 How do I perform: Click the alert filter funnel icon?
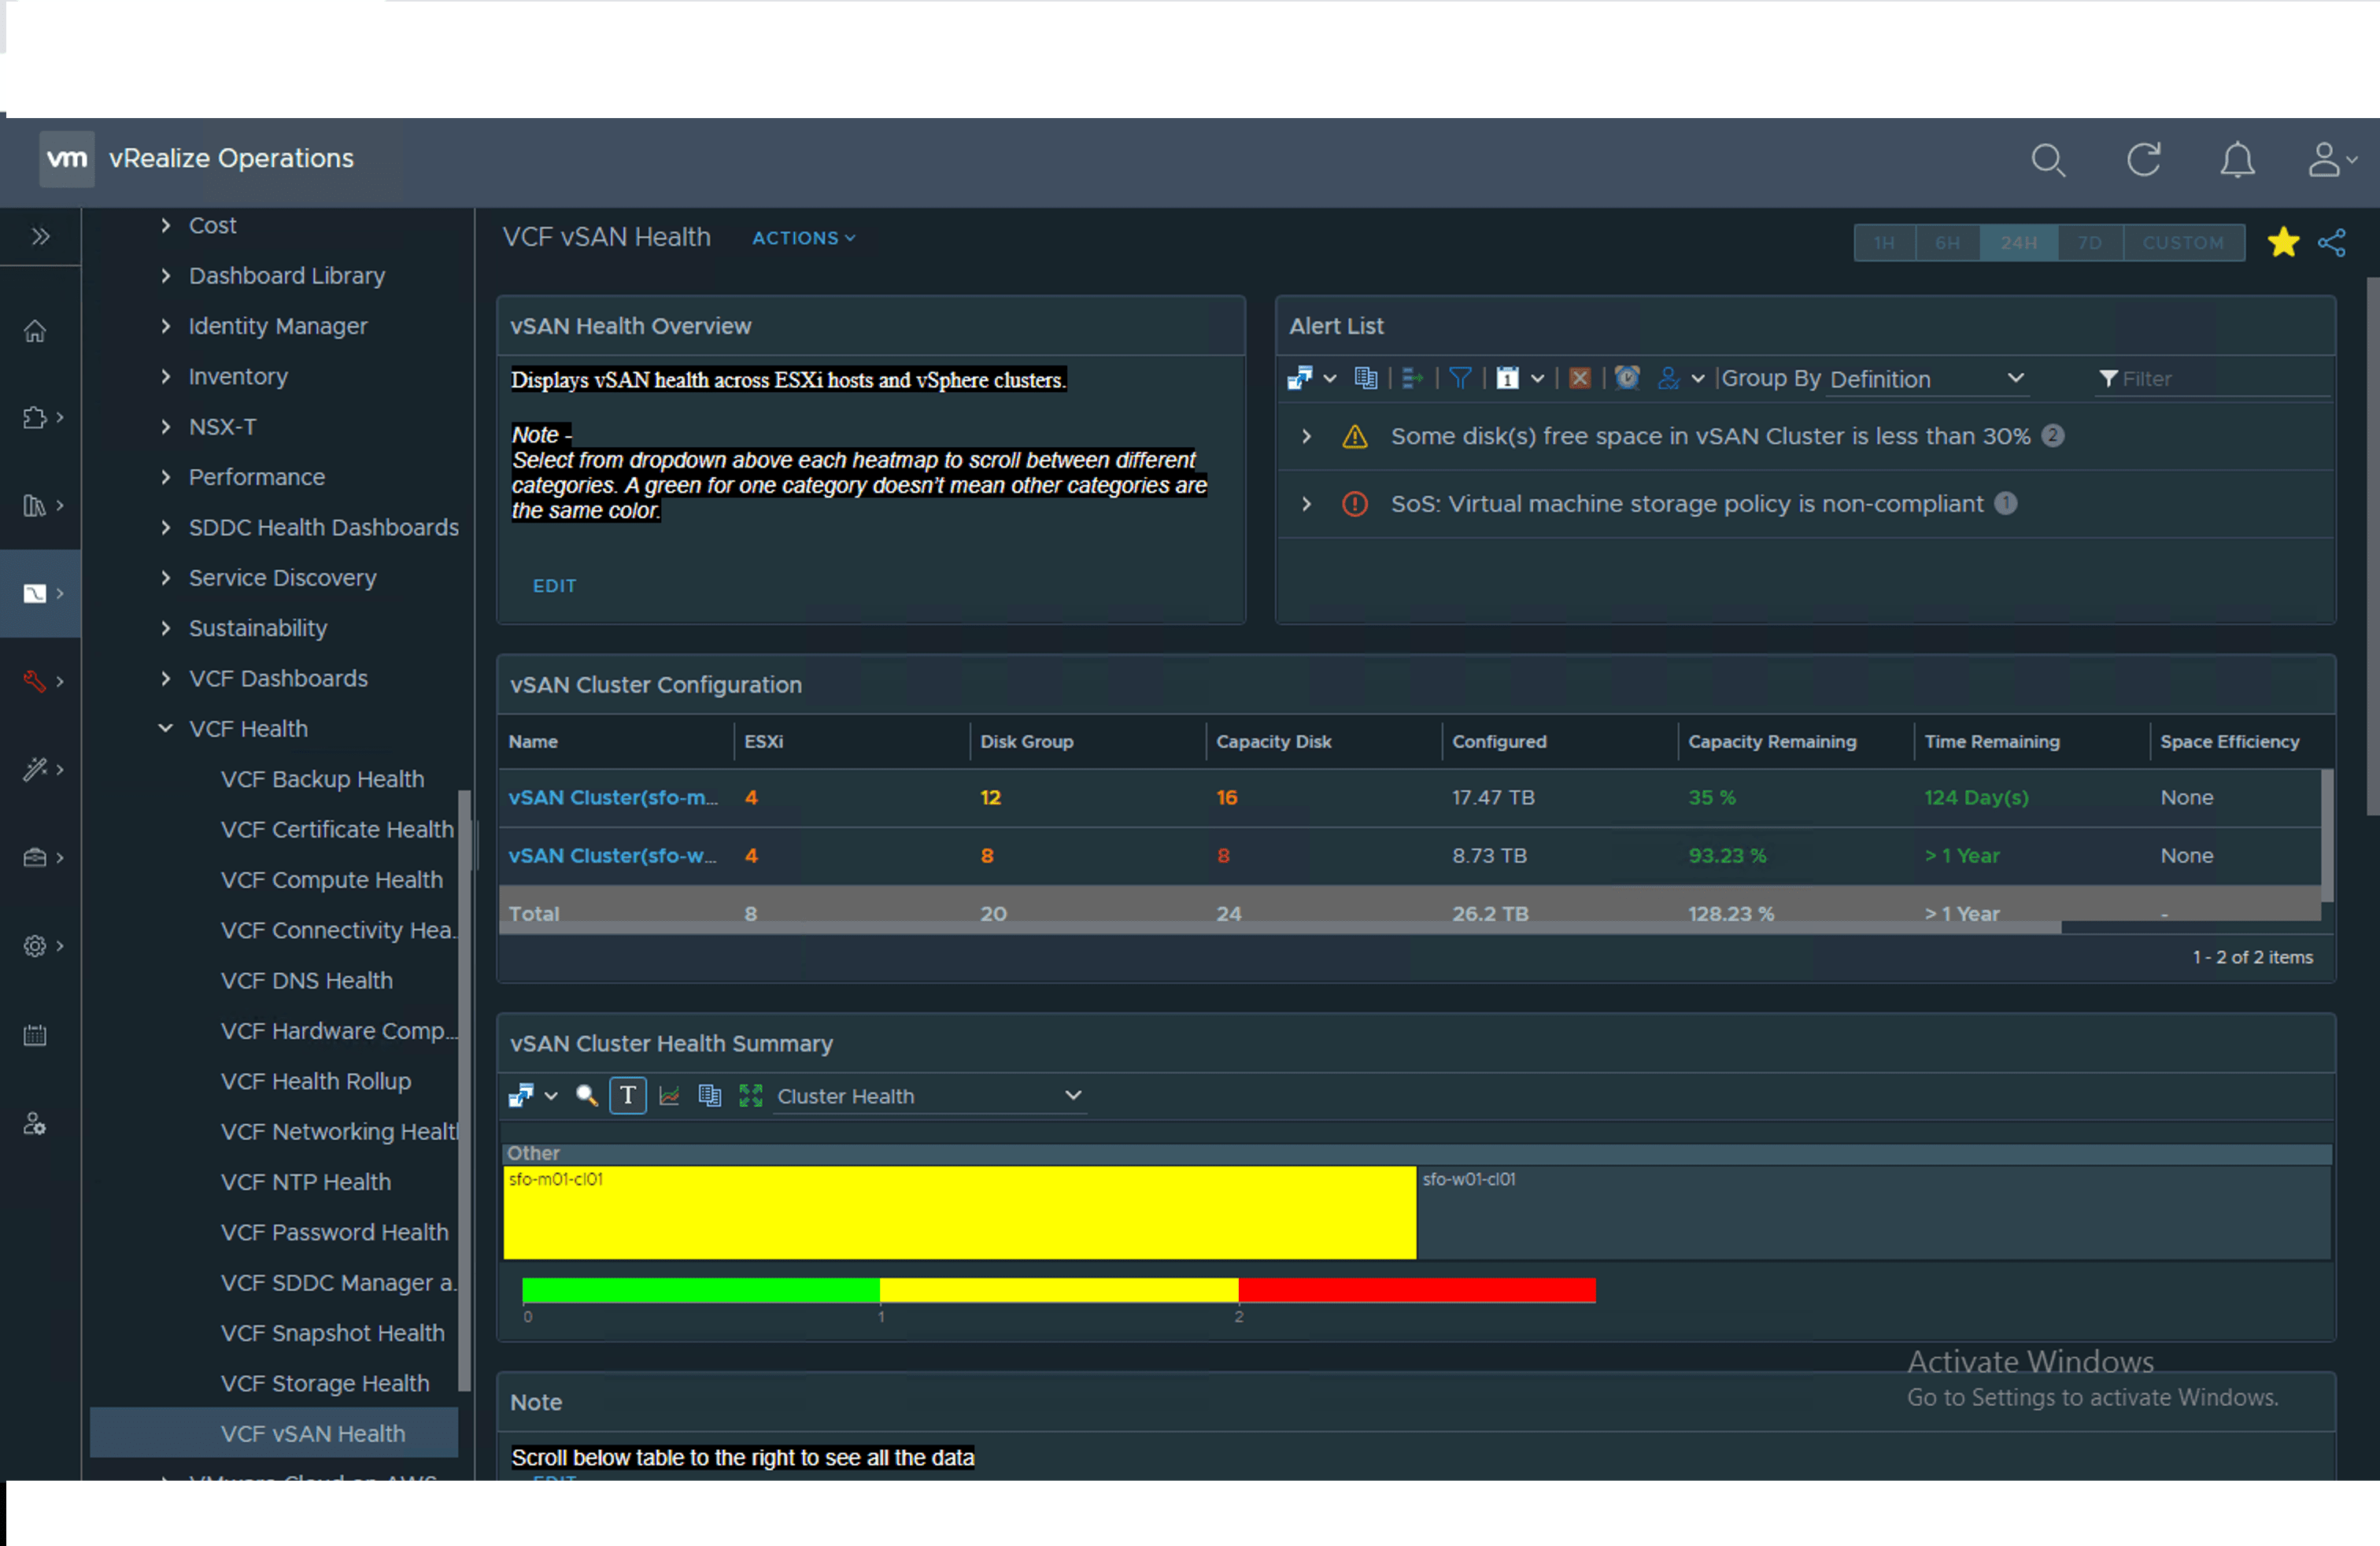1460,379
